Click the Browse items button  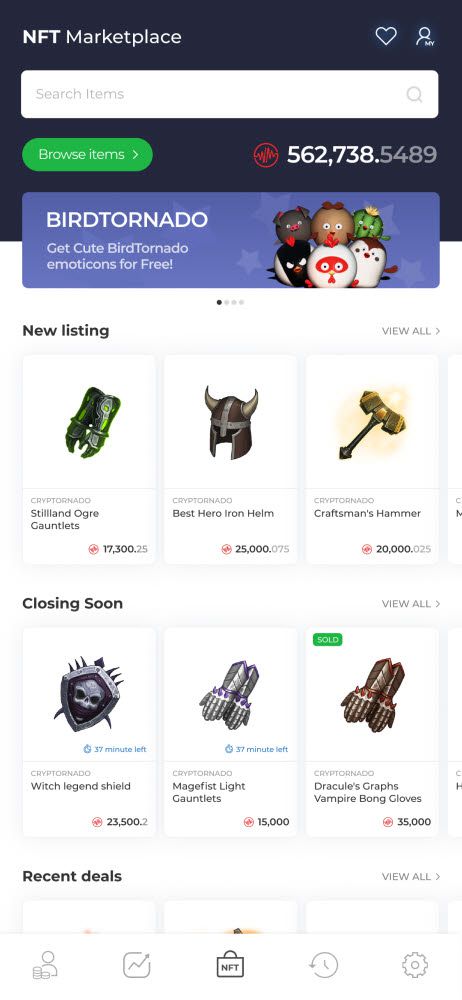click(x=87, y=154)
